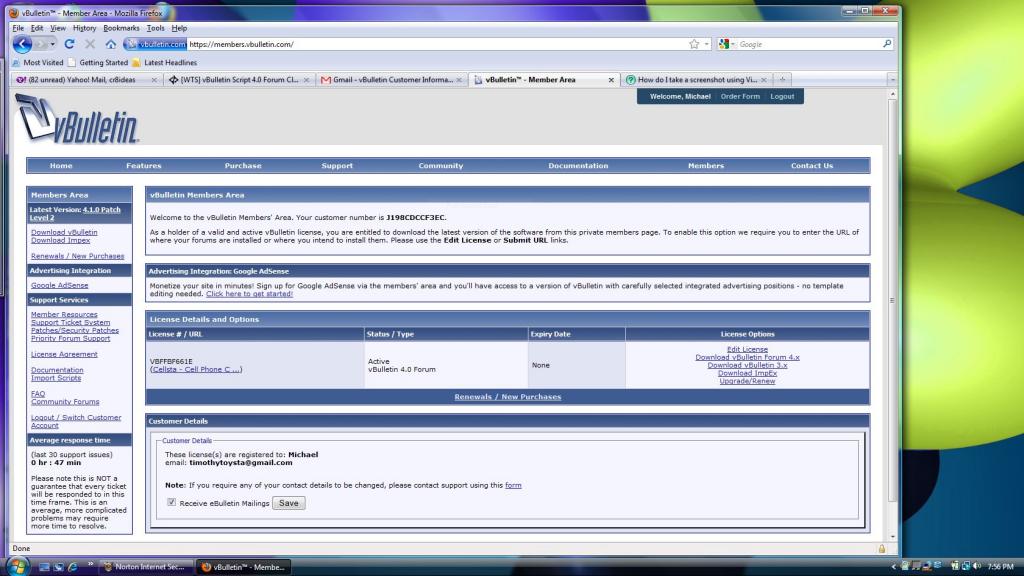The image size is (1024, 576).
Task: Click the Save button
Action: click(289, 503)
